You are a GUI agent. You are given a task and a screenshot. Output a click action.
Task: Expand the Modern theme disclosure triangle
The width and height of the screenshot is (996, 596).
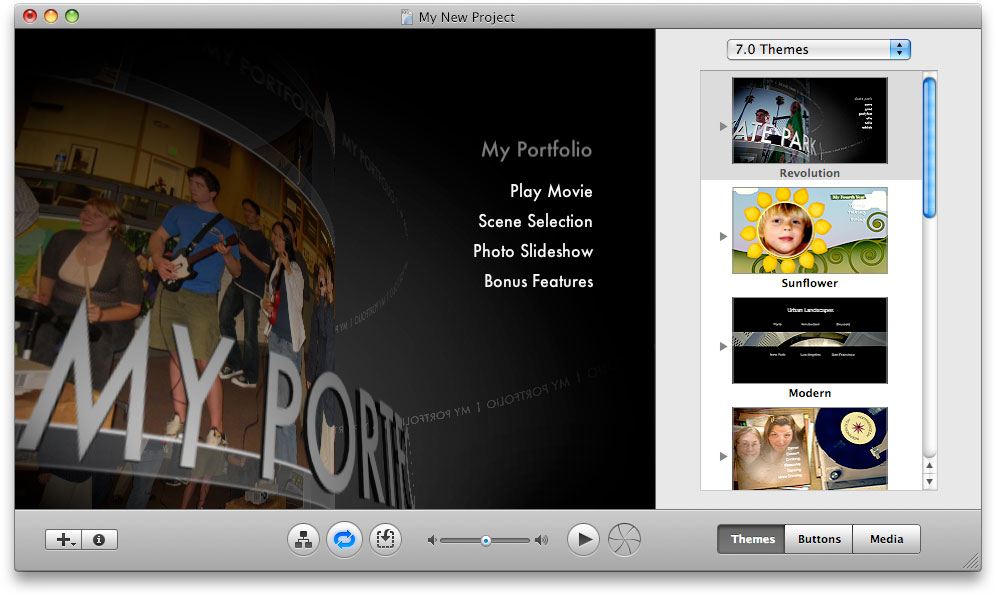point(724,346)
